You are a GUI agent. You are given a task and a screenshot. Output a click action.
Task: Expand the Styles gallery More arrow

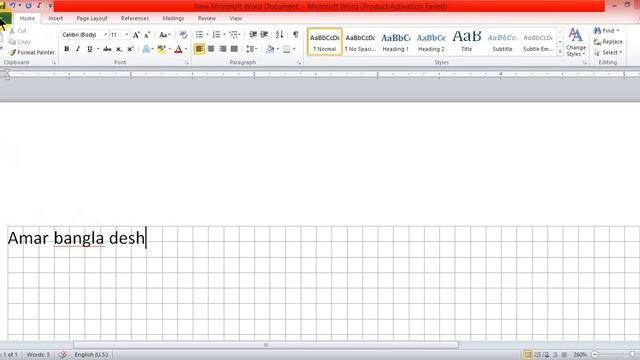point(560,52)
